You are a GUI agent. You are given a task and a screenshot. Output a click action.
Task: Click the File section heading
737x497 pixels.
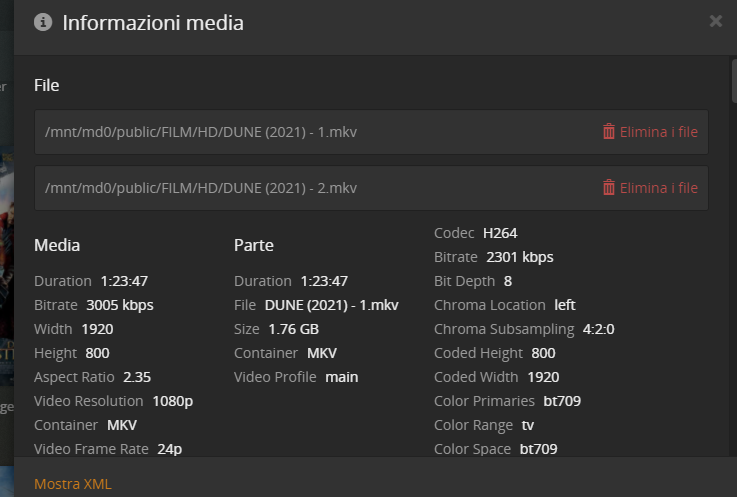click(x=47, y=85)
